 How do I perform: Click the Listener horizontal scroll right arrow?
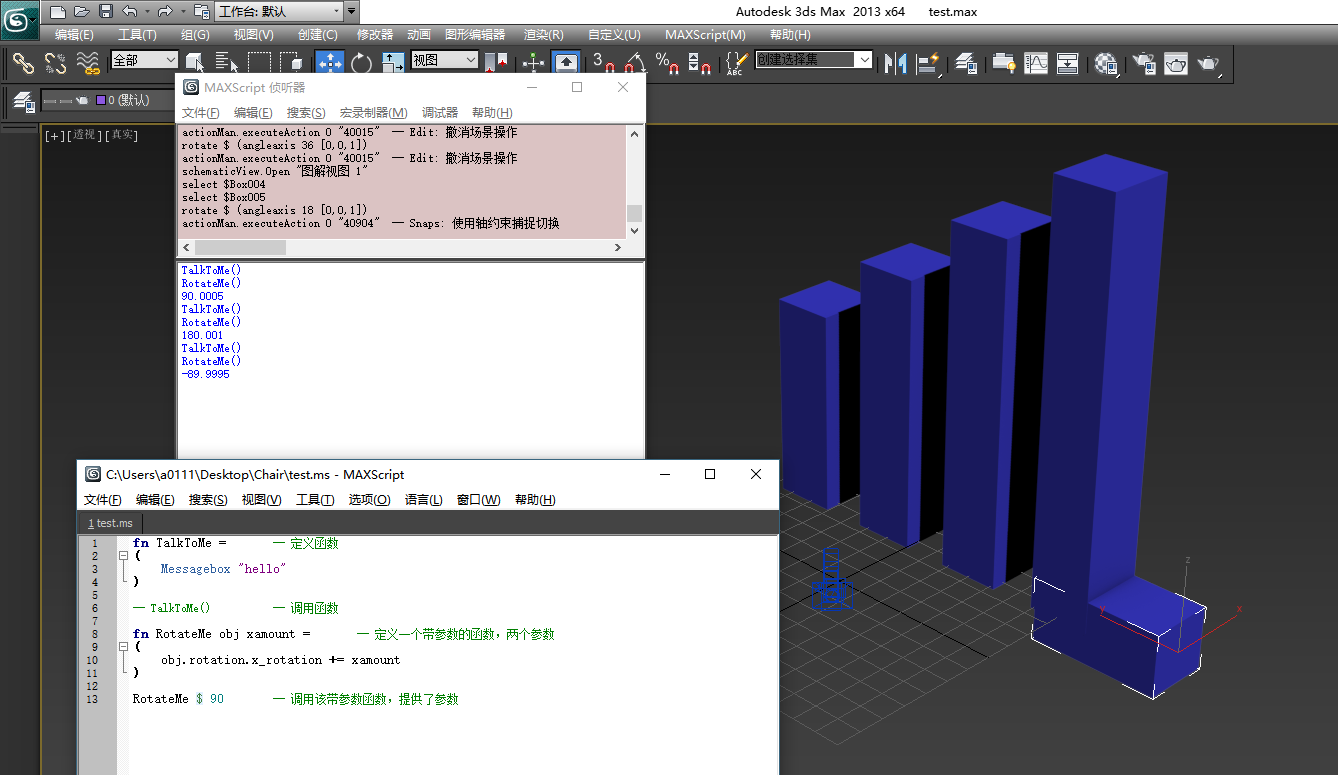click(619, 247)
